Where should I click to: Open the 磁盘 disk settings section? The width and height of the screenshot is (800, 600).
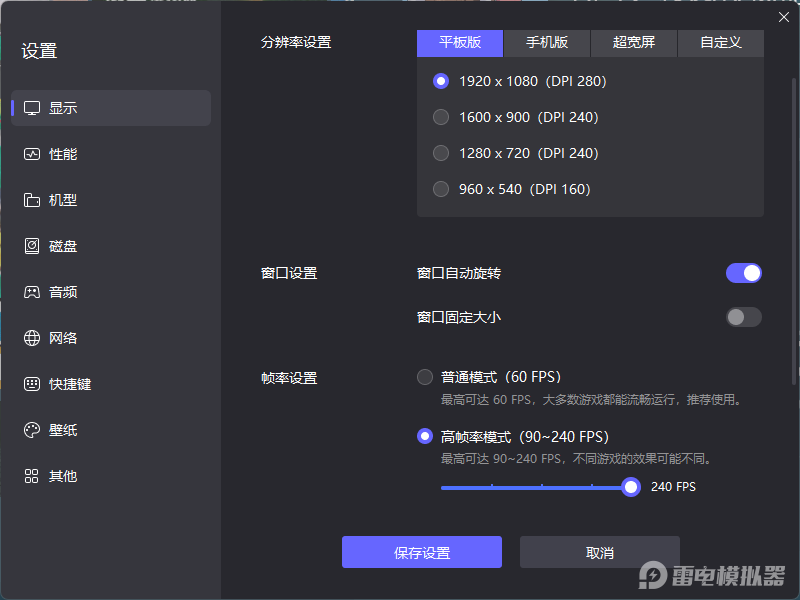[62, 246]
